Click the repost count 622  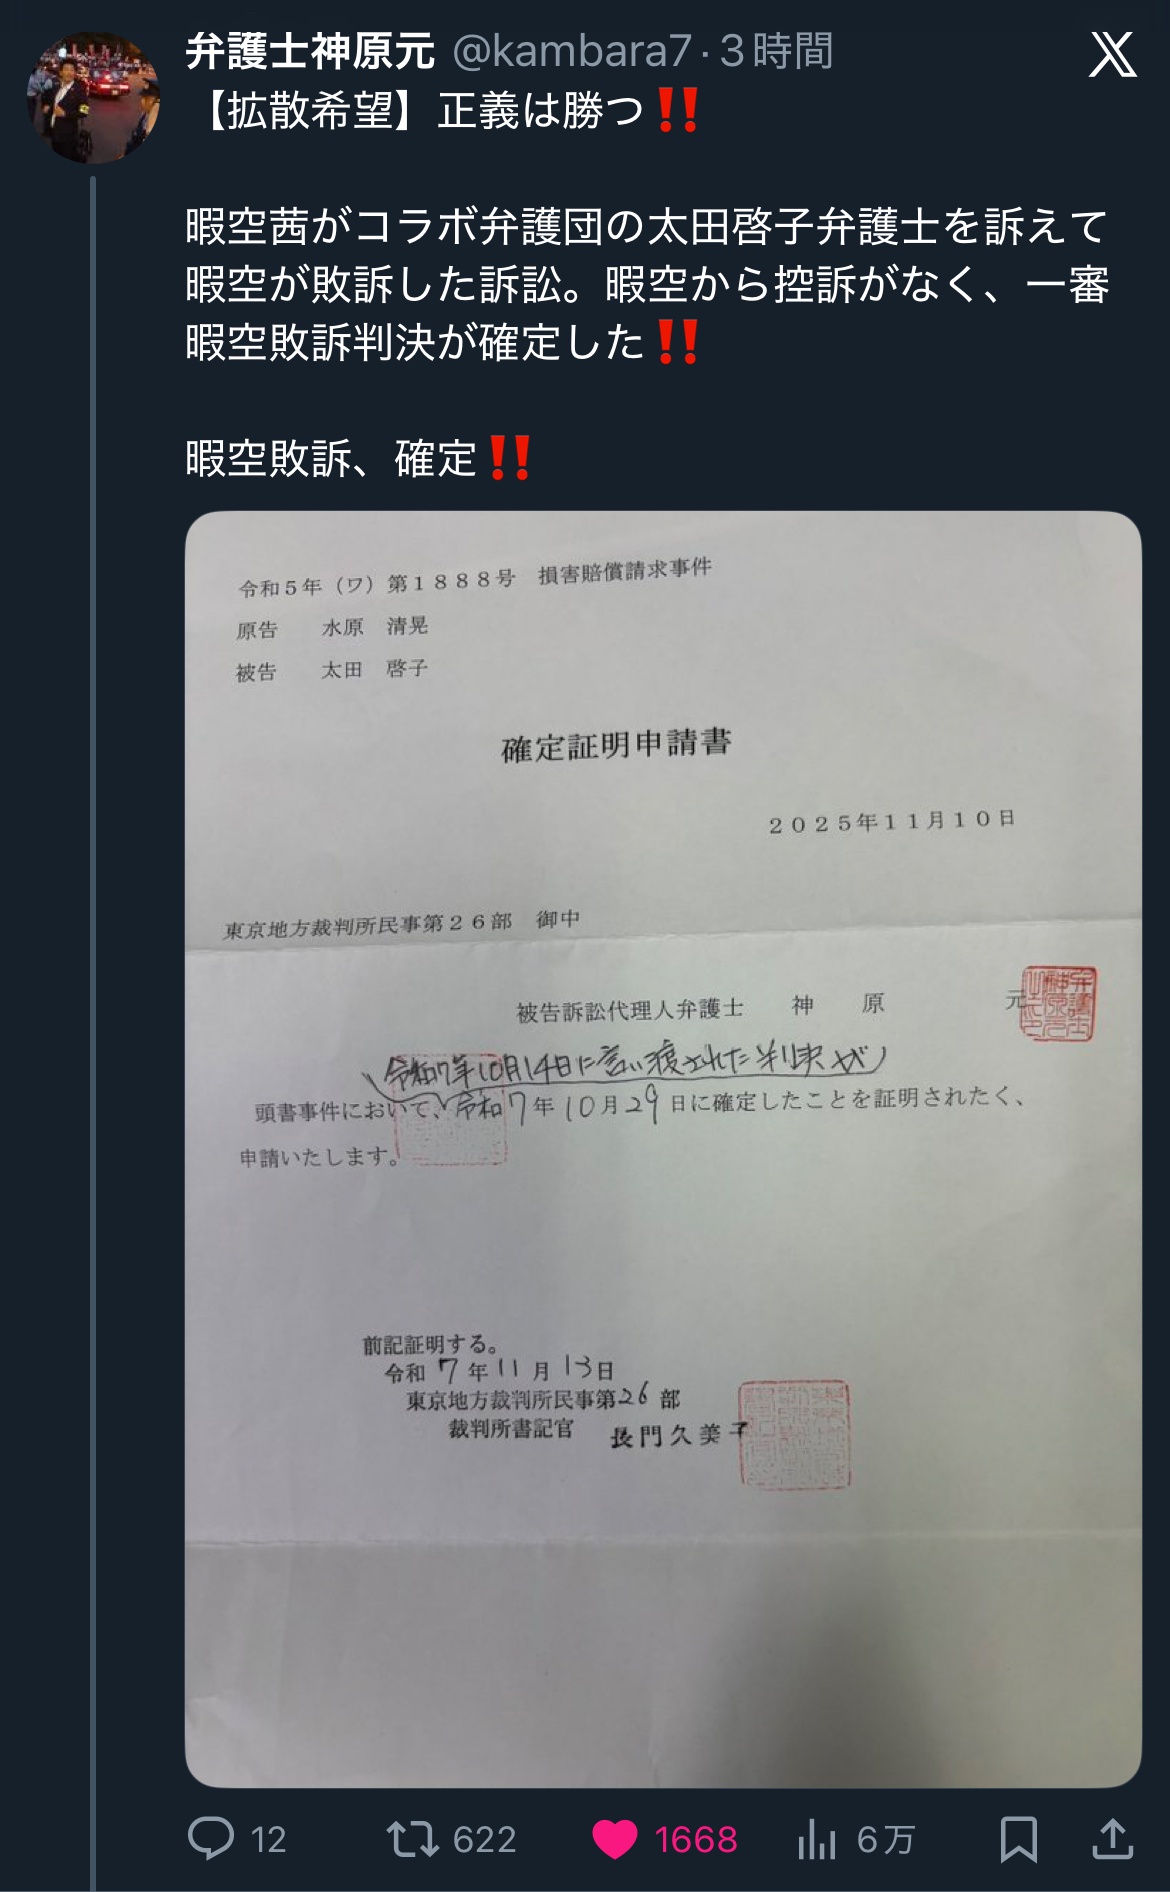[484, 1839]
